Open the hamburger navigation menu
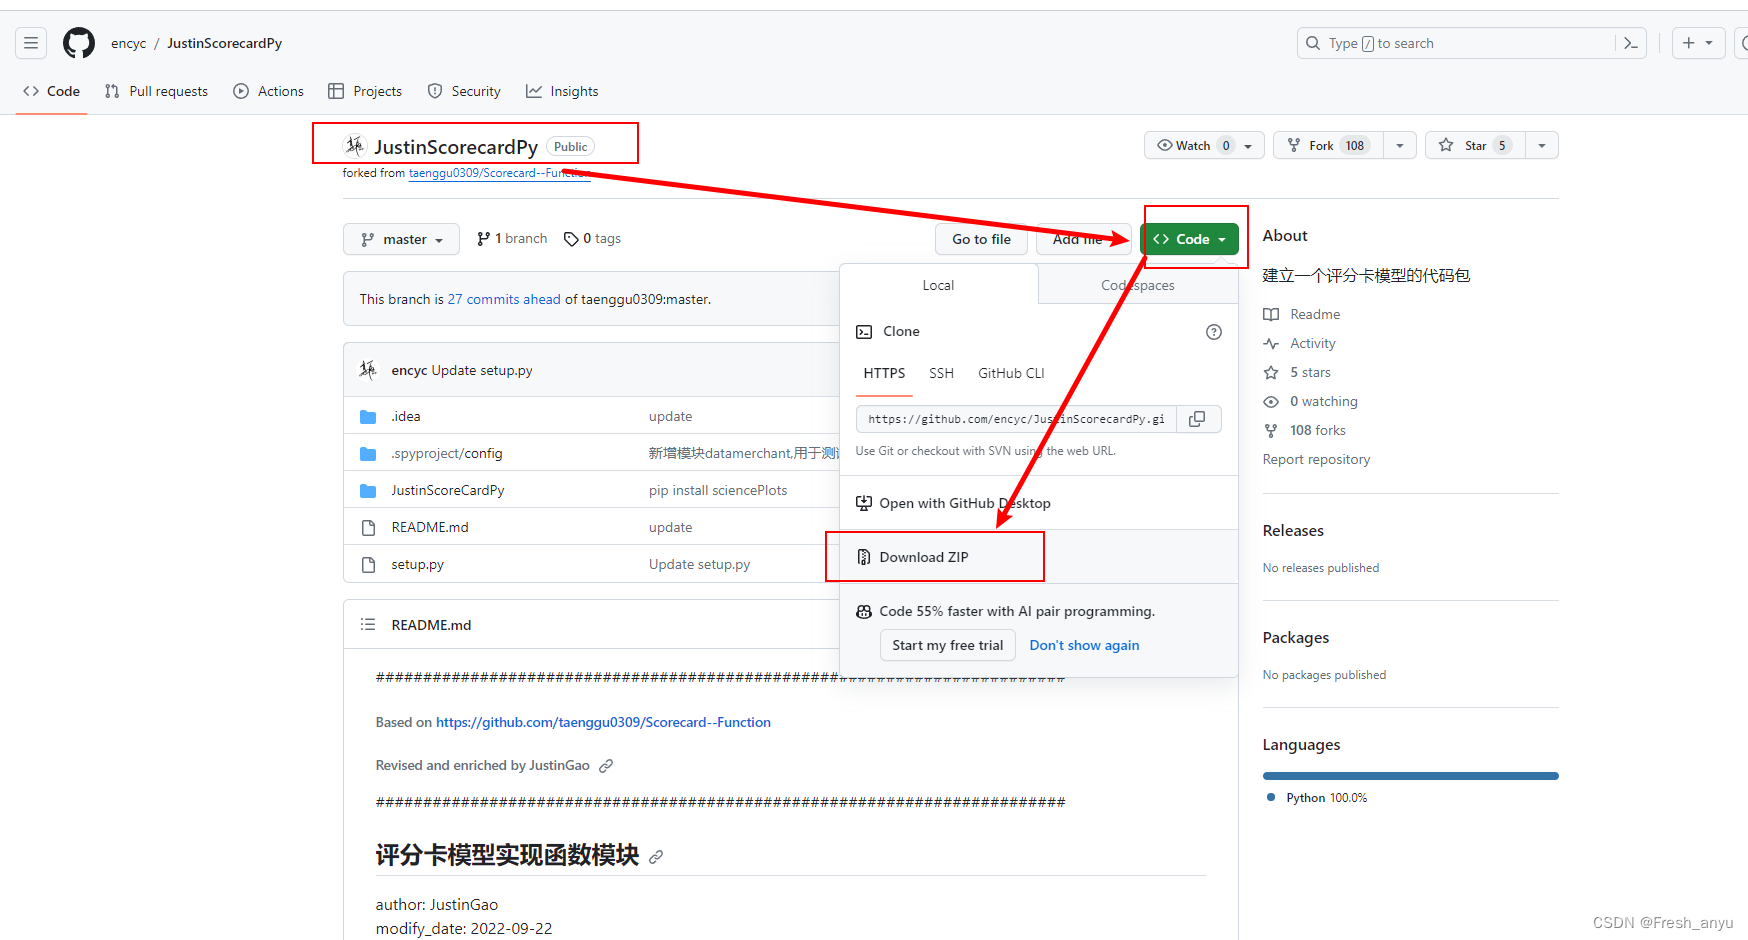 (x=31, y=43)
